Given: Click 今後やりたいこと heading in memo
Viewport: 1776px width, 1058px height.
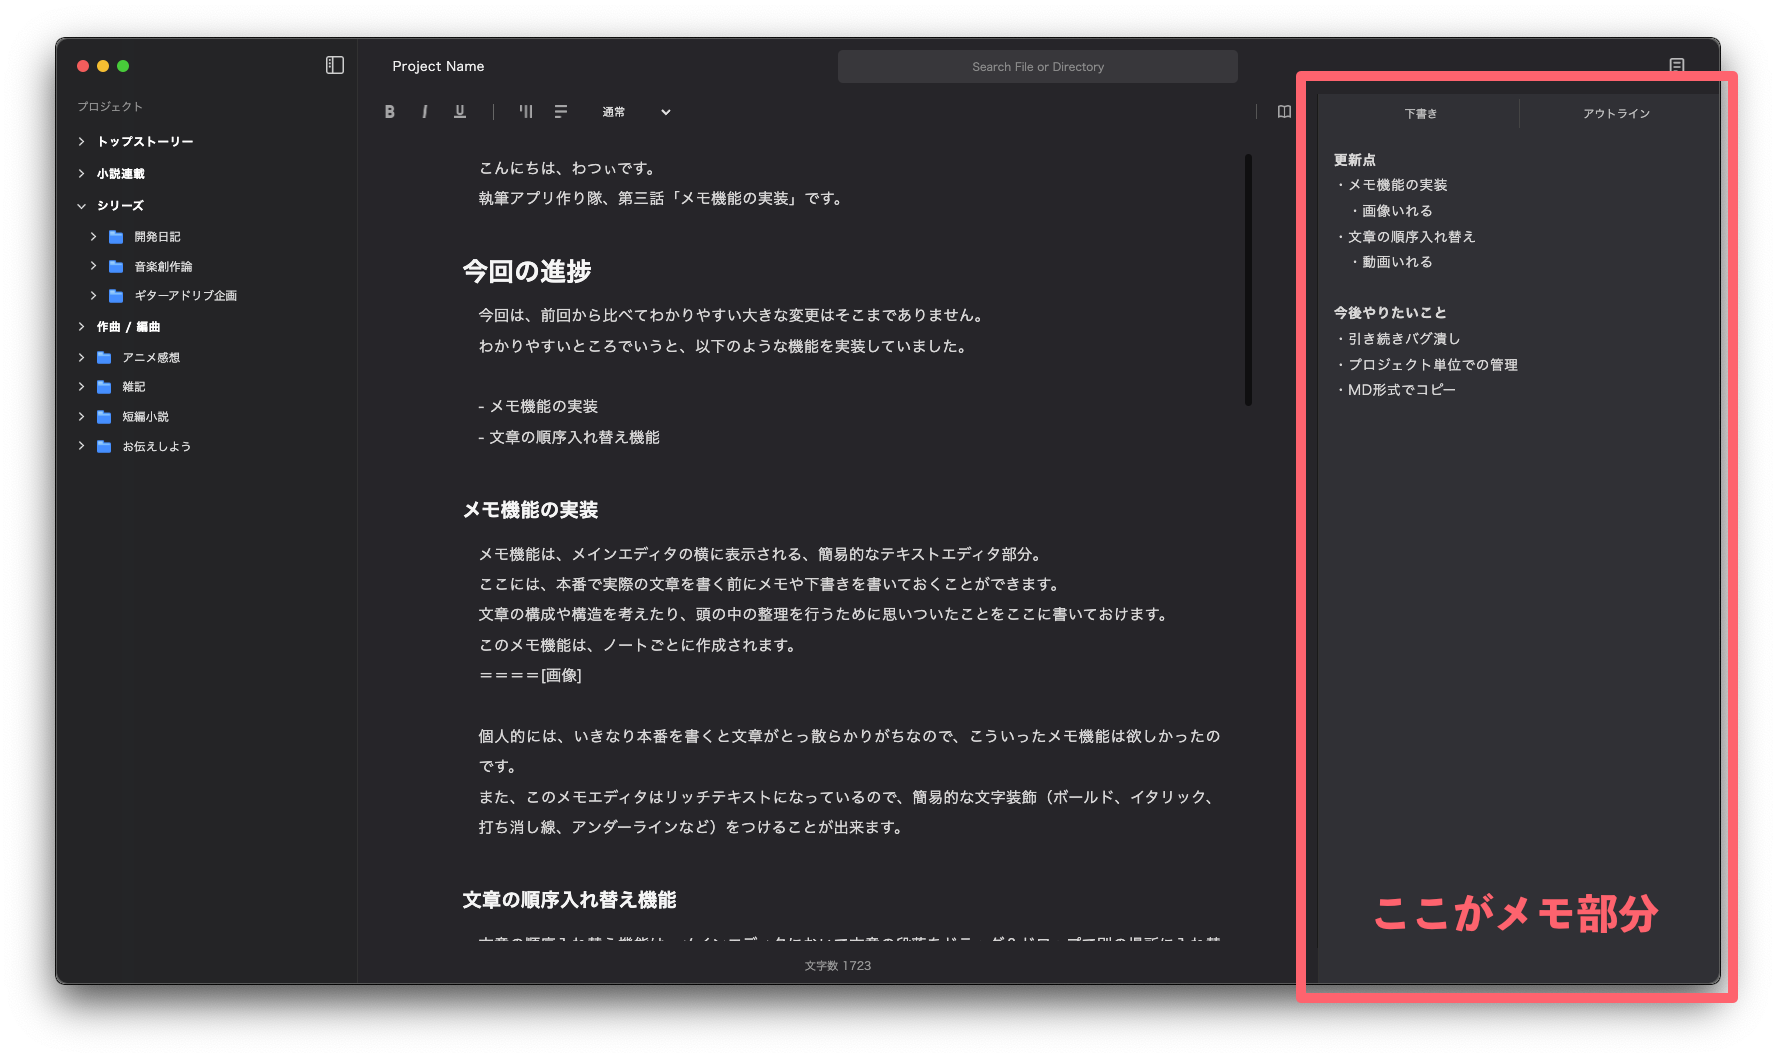Looking at the screenshot, I should pos(1390,313).
